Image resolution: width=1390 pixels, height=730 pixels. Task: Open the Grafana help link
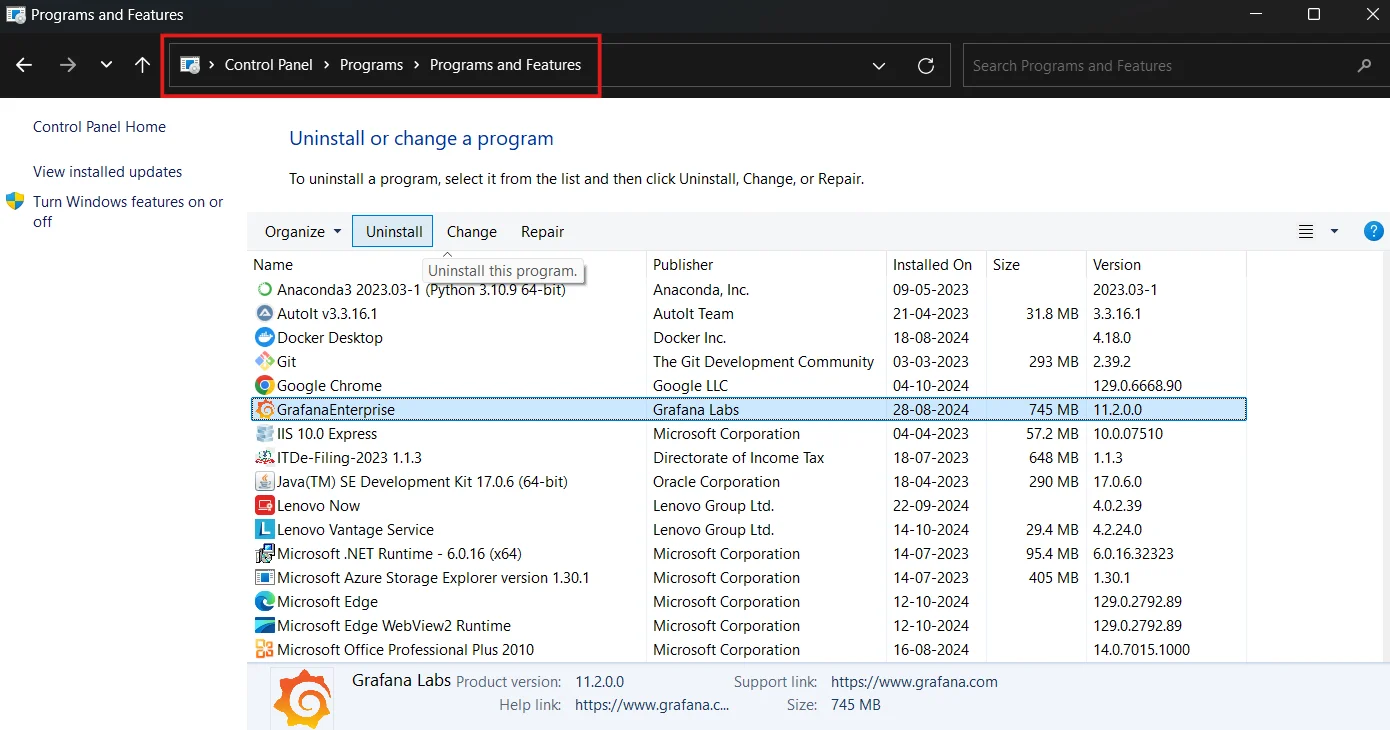click(x=652, y=705)
